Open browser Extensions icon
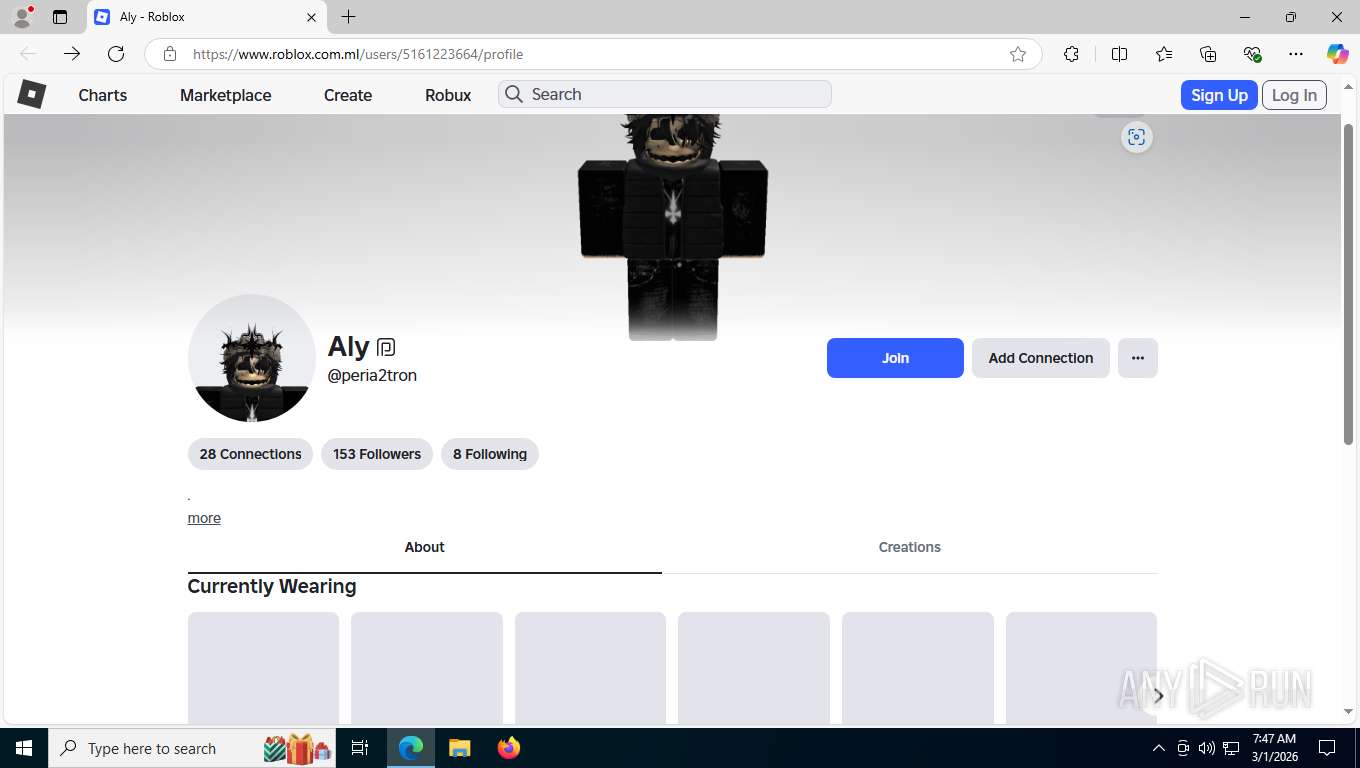The width and height of the screenshot is (1360, 768). (x=1071, y=54)
